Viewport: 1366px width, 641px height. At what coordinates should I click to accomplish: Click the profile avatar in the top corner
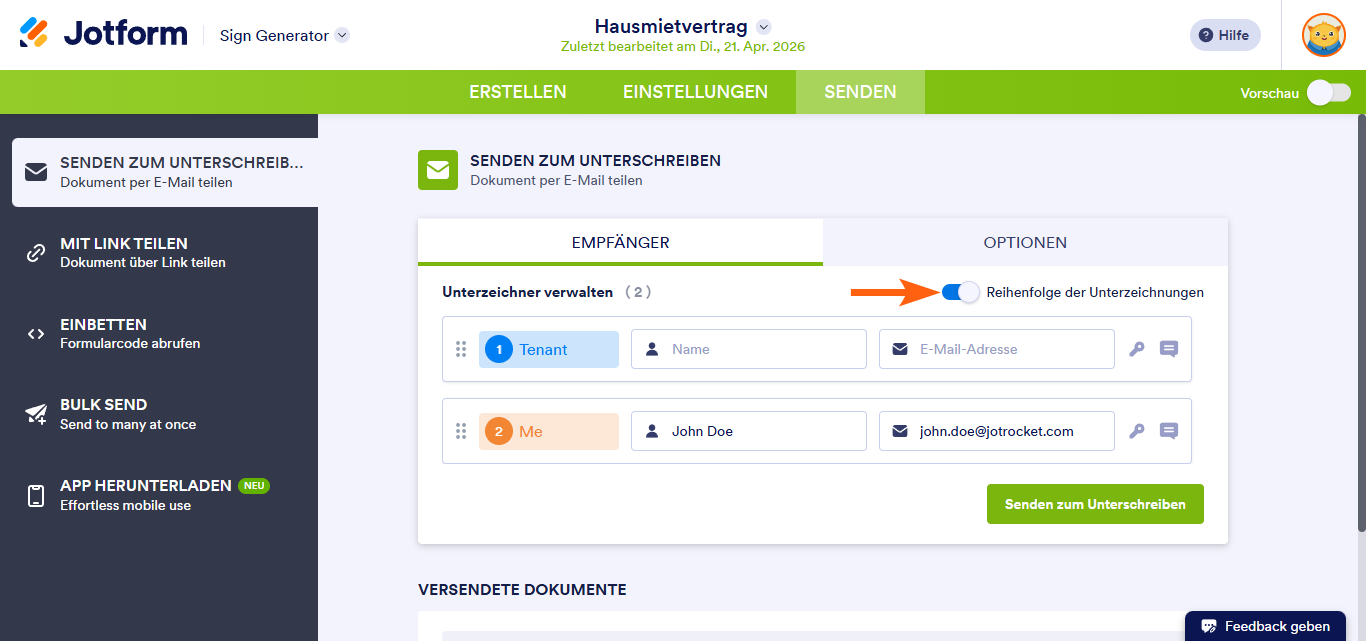click(x=1323, y=35)
